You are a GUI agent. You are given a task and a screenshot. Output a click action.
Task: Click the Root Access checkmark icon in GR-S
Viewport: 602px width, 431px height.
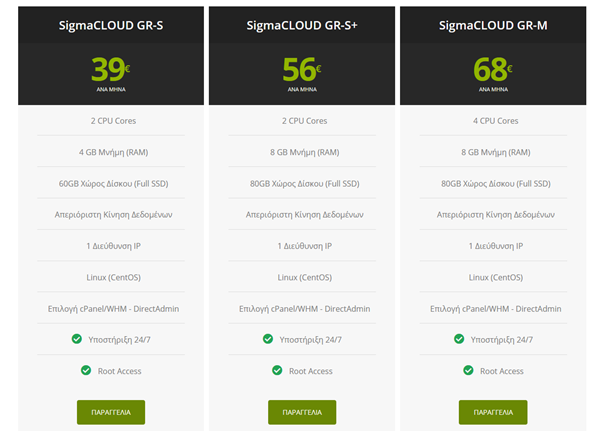coord(86,371)
